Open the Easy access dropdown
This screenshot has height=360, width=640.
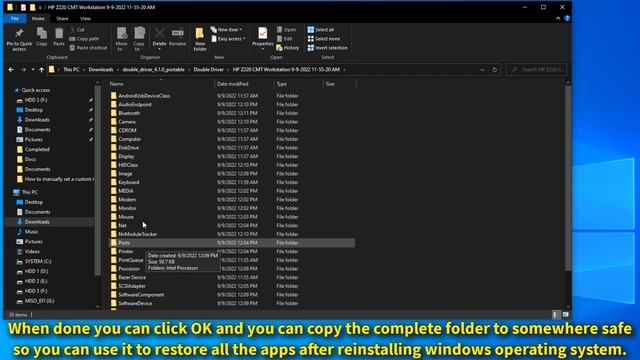(x=228, y=39)
